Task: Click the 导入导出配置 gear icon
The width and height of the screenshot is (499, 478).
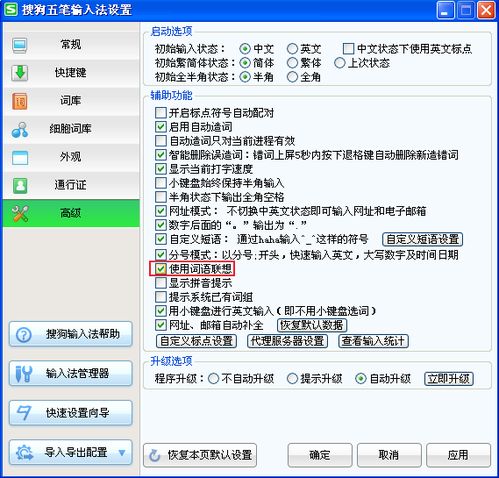Action: [24, 453]
